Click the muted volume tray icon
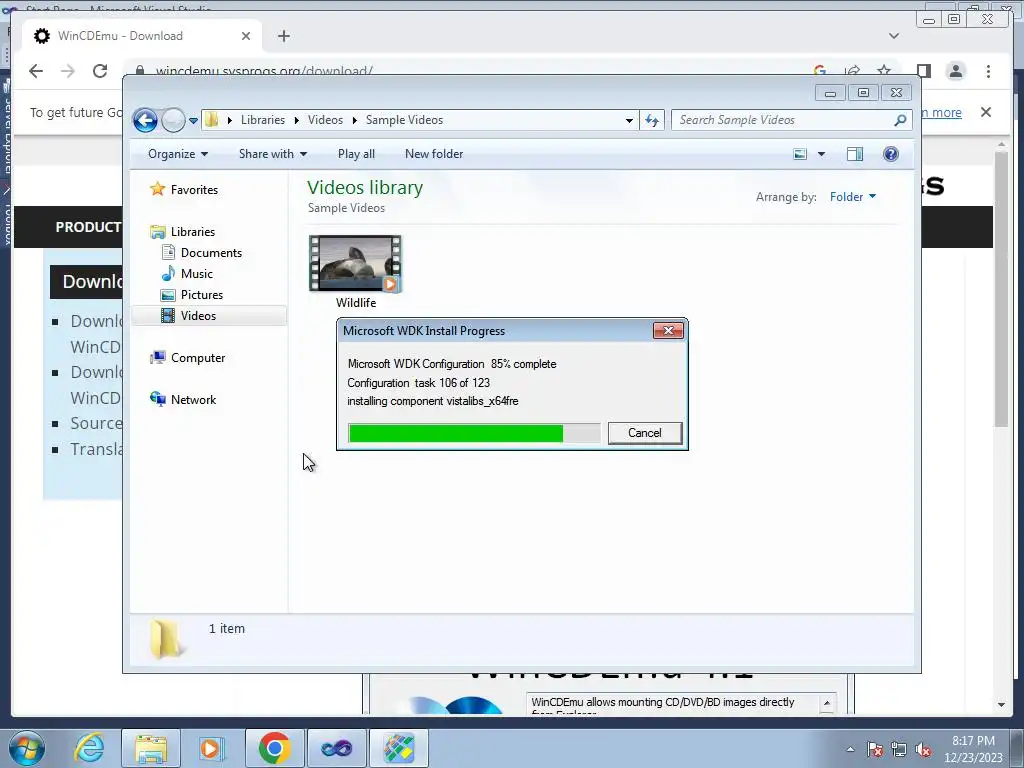The image size is (1024, 768). coord(923,749)
